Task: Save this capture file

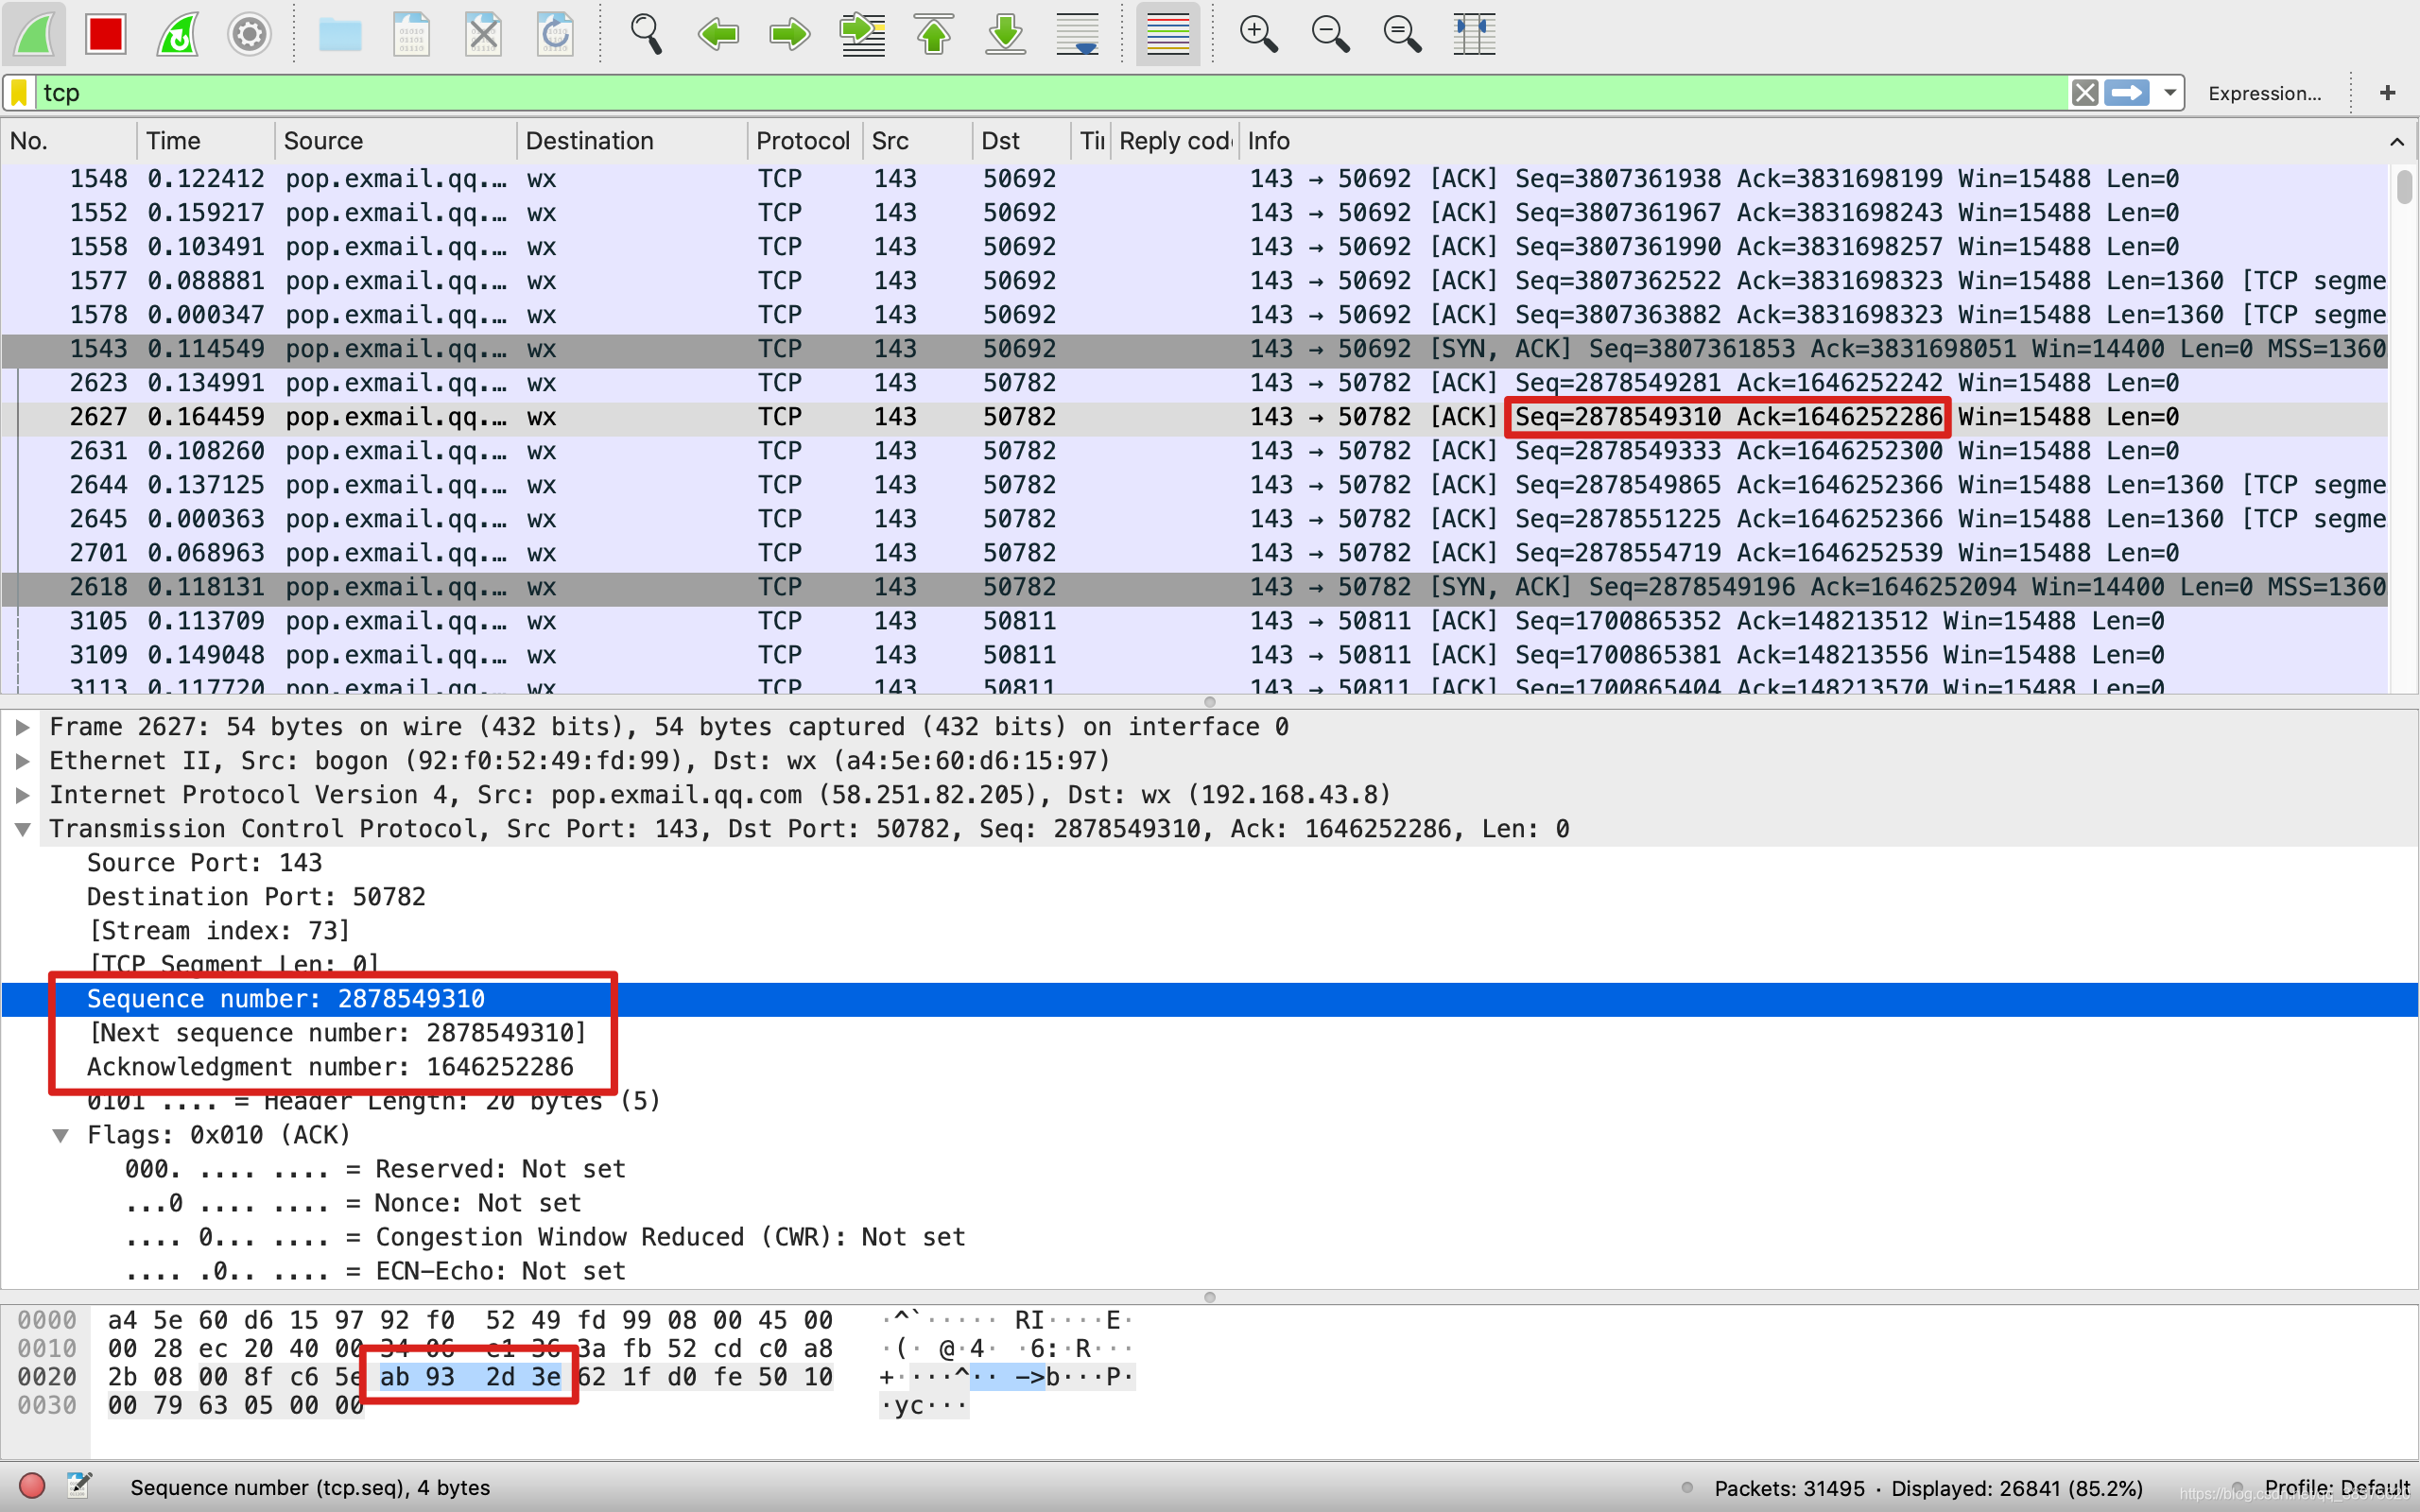Action: point(411,34)
